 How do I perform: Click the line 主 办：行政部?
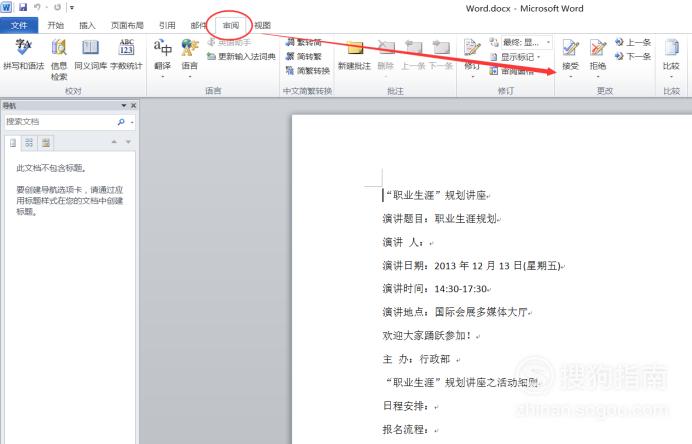coord(421,359)
